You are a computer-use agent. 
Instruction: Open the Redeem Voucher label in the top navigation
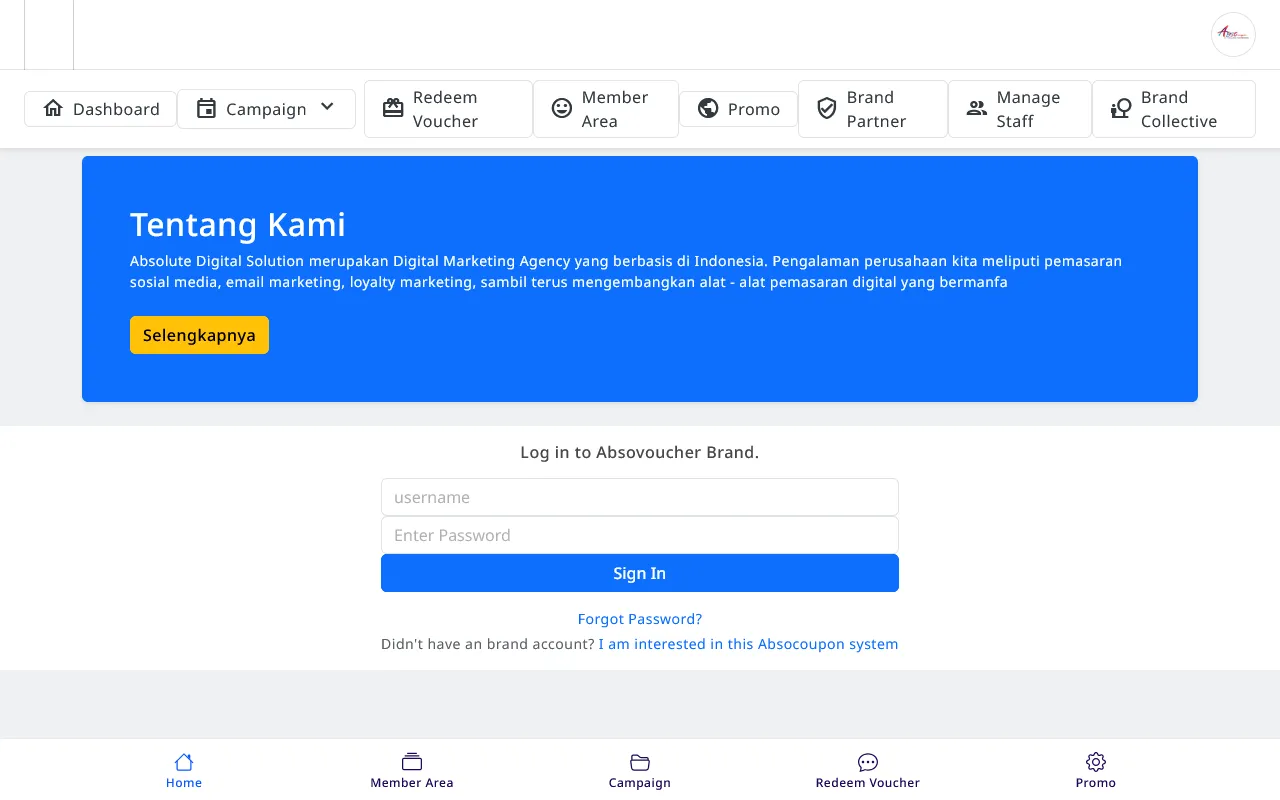coord(445,109)
